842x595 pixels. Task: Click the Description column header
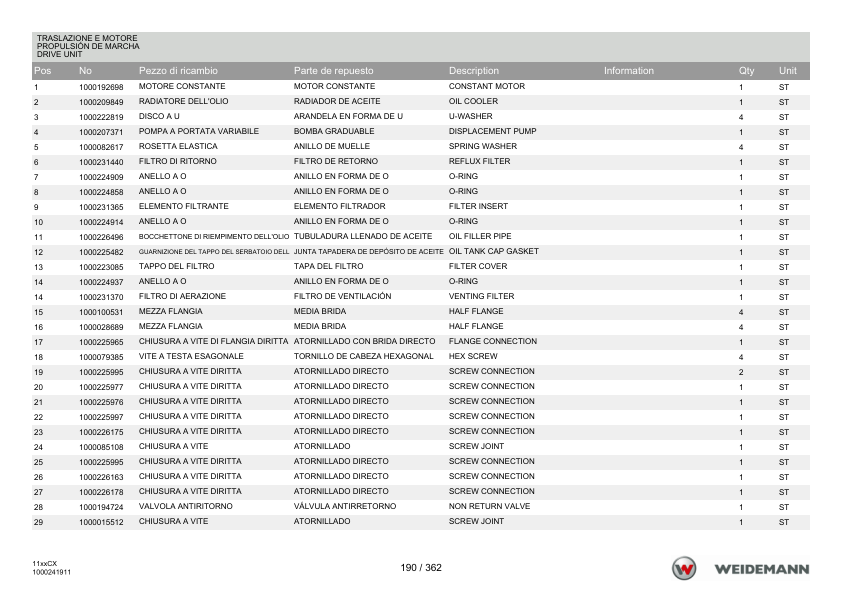(474, 70)
